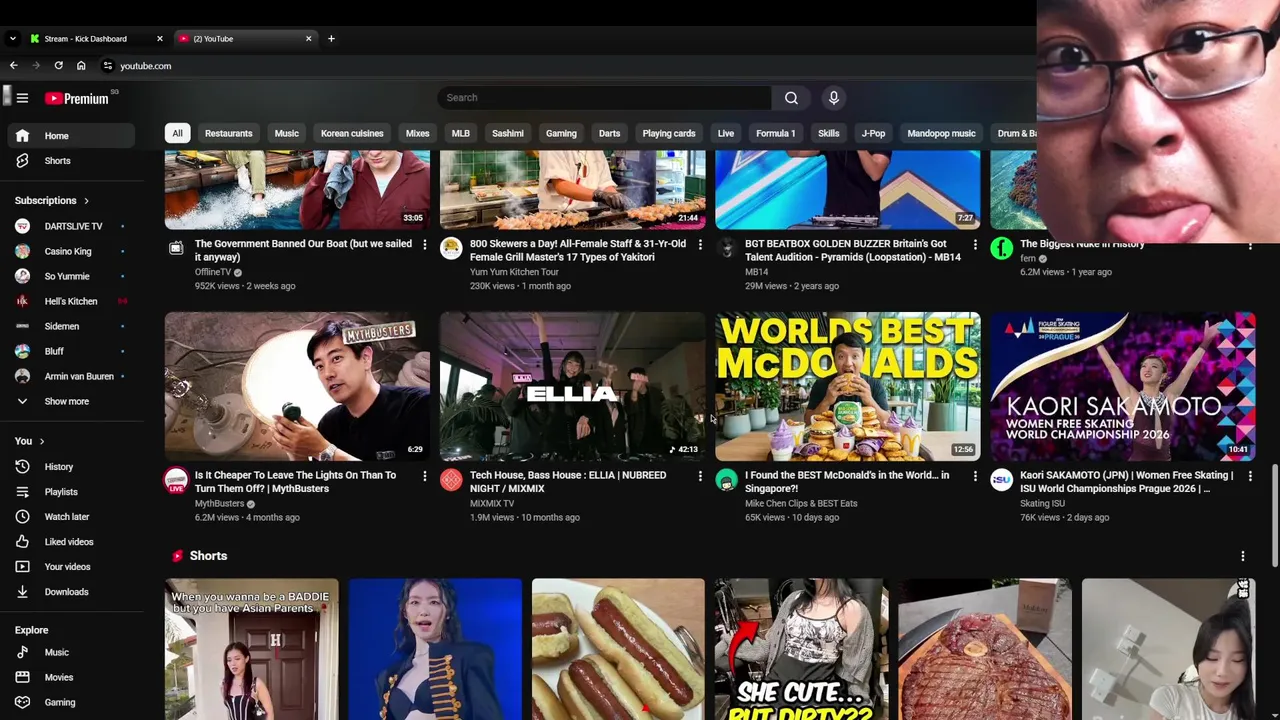Image resolution: width=1280 pixels, height=720 pixels.
Task: Go to YouTube Premium logo home
Action: point(77,98)
